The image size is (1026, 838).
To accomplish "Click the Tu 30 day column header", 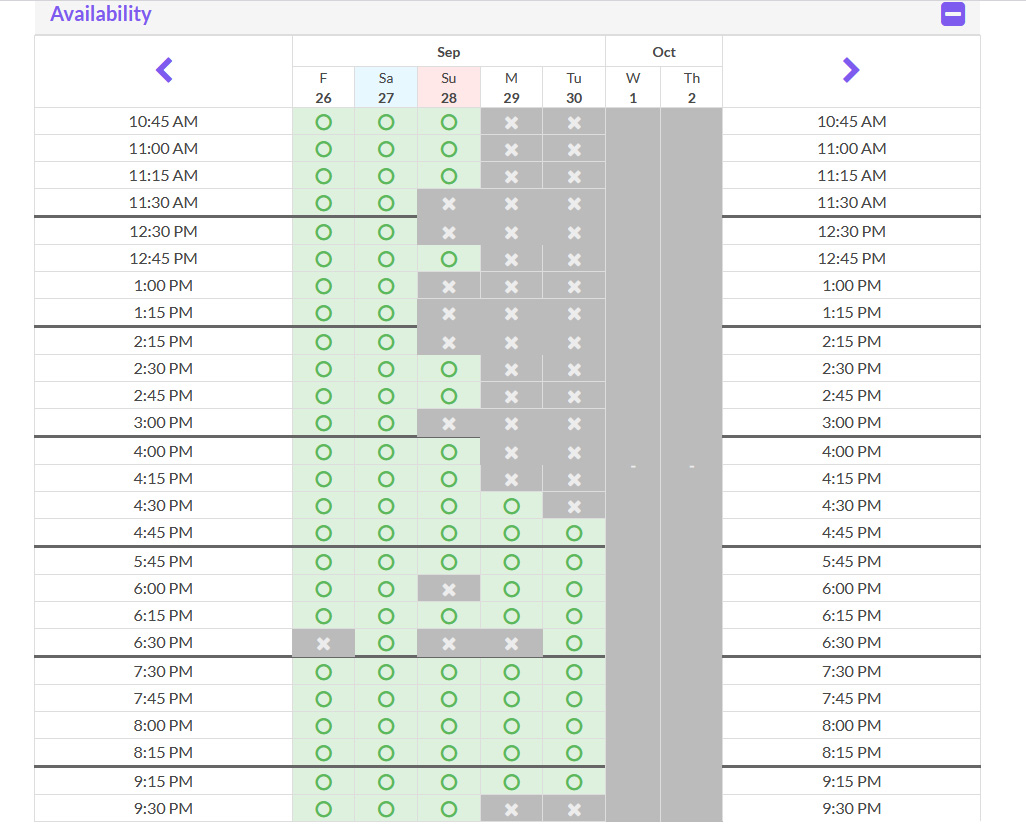I will coord(574,88).
